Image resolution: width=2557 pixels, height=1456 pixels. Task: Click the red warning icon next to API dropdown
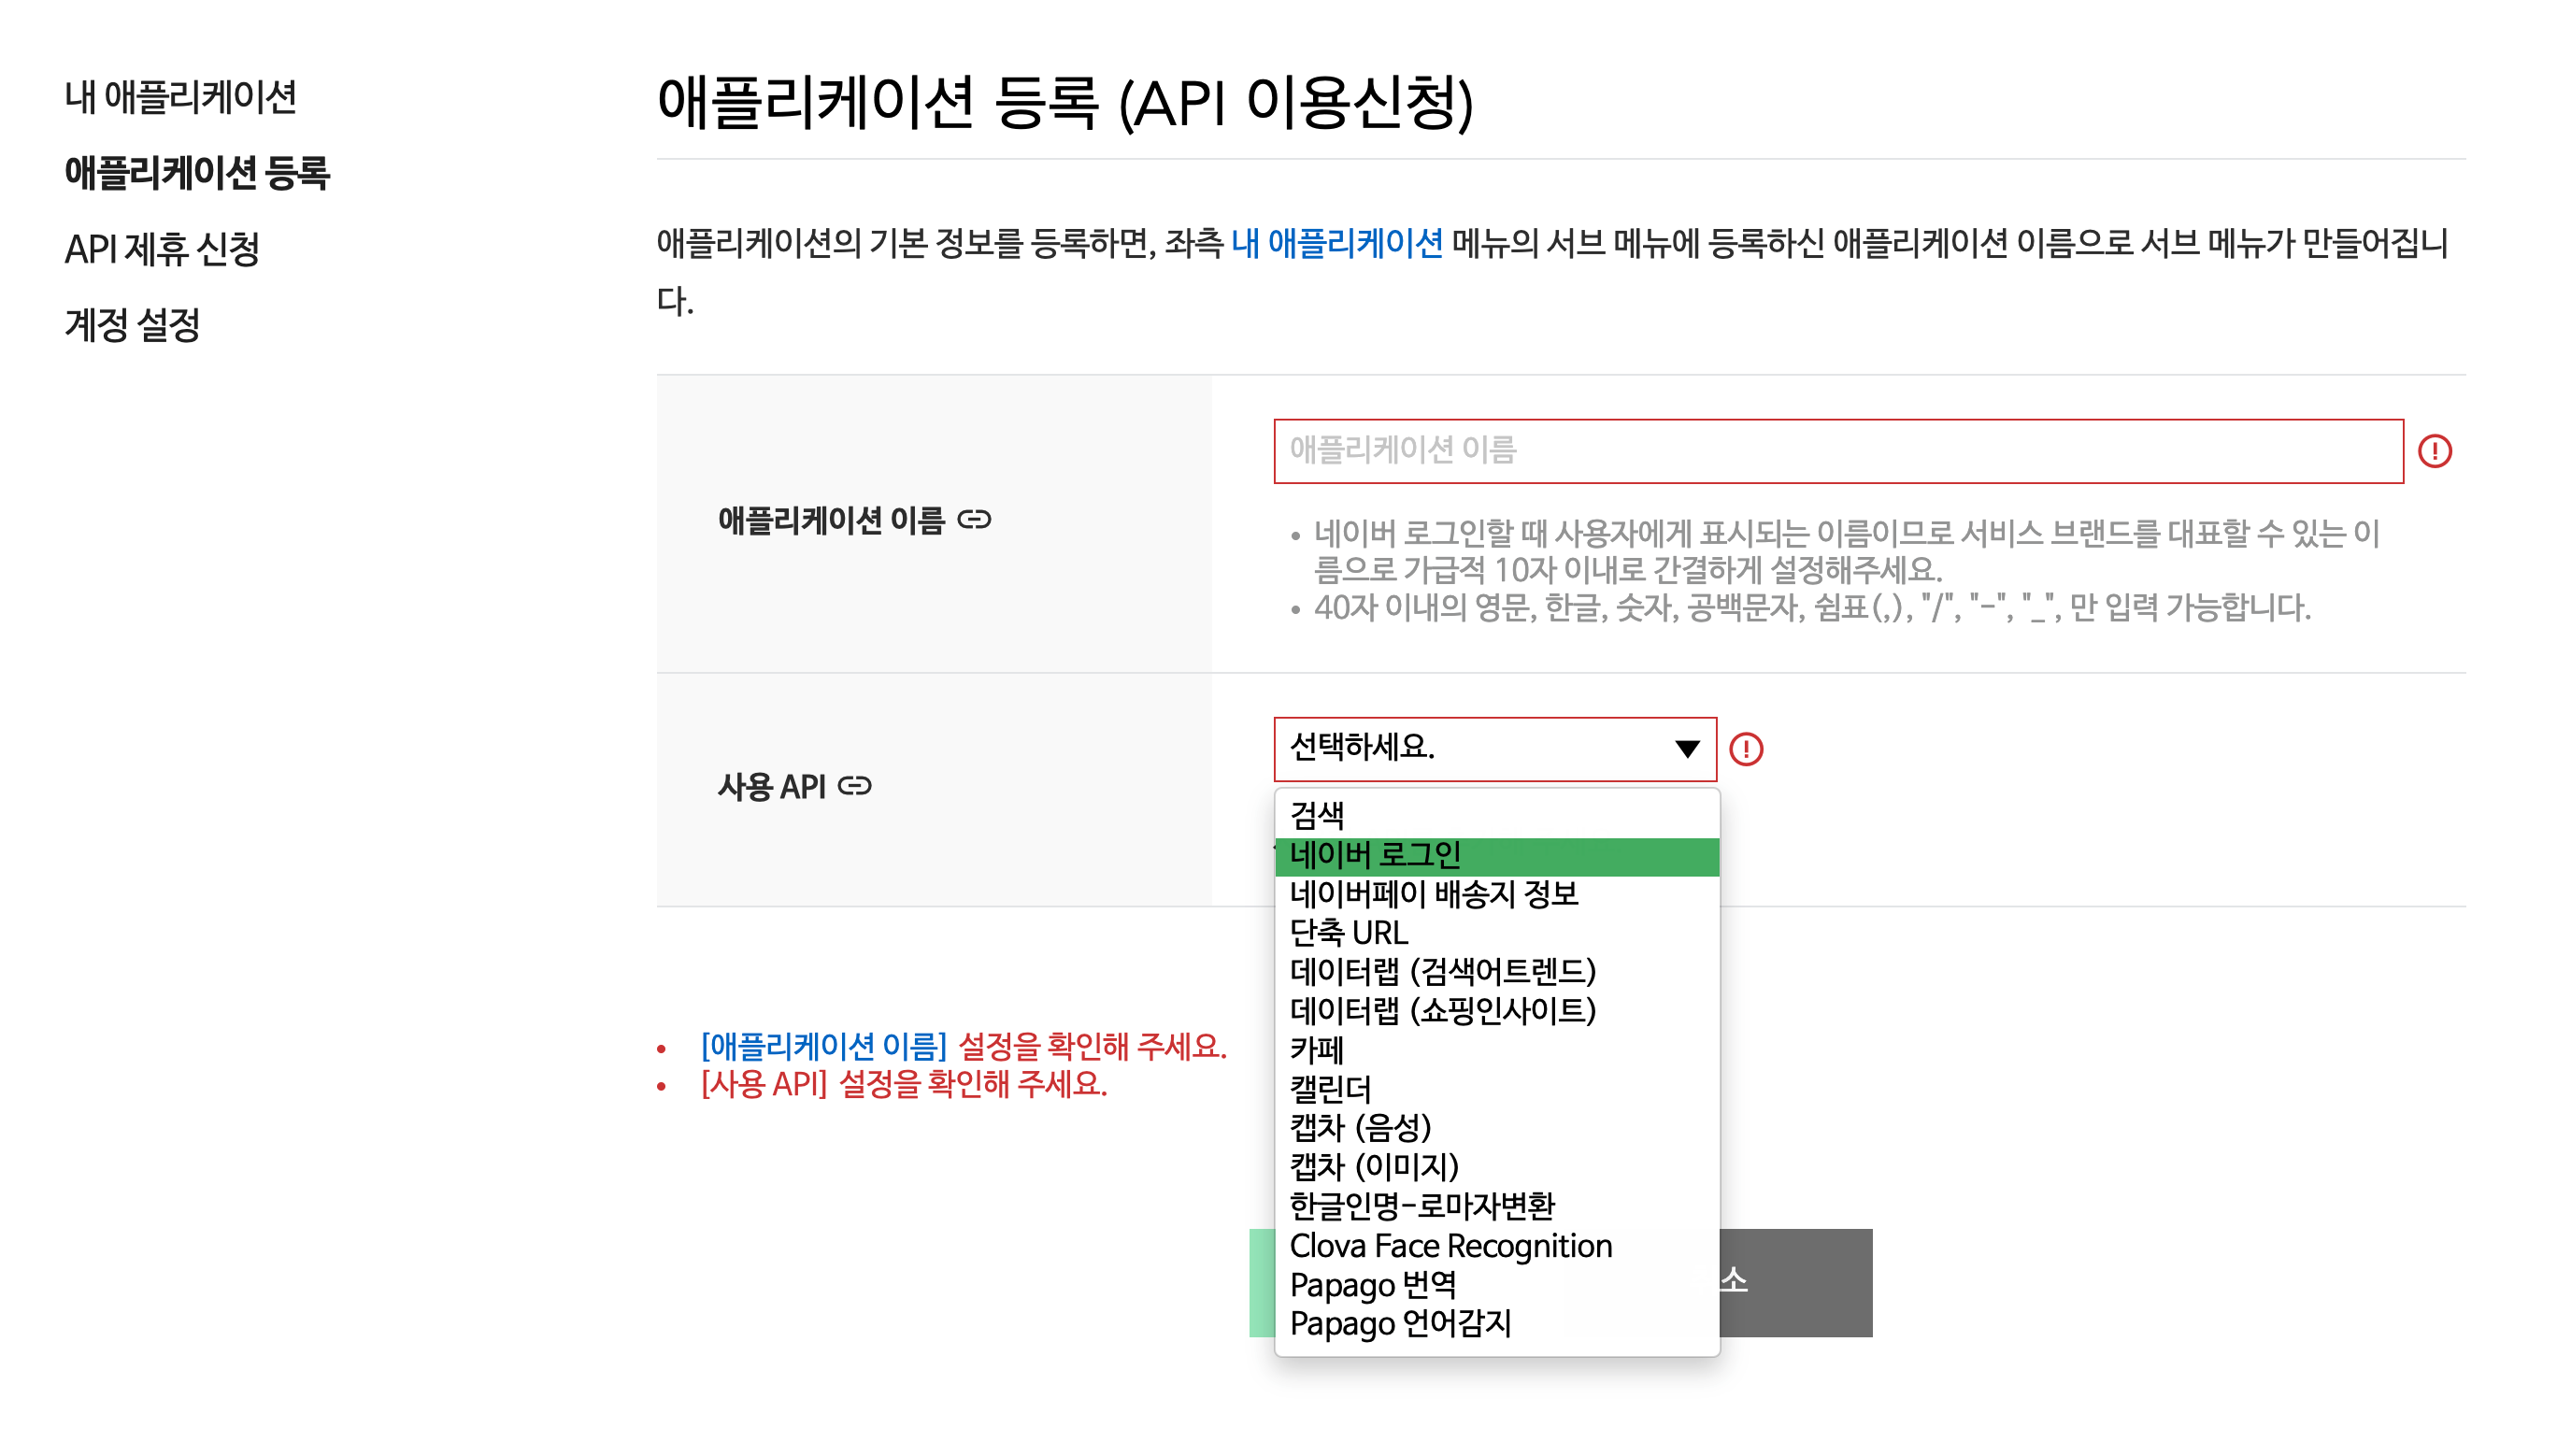pyautogui.click(x=1745, y=749)
